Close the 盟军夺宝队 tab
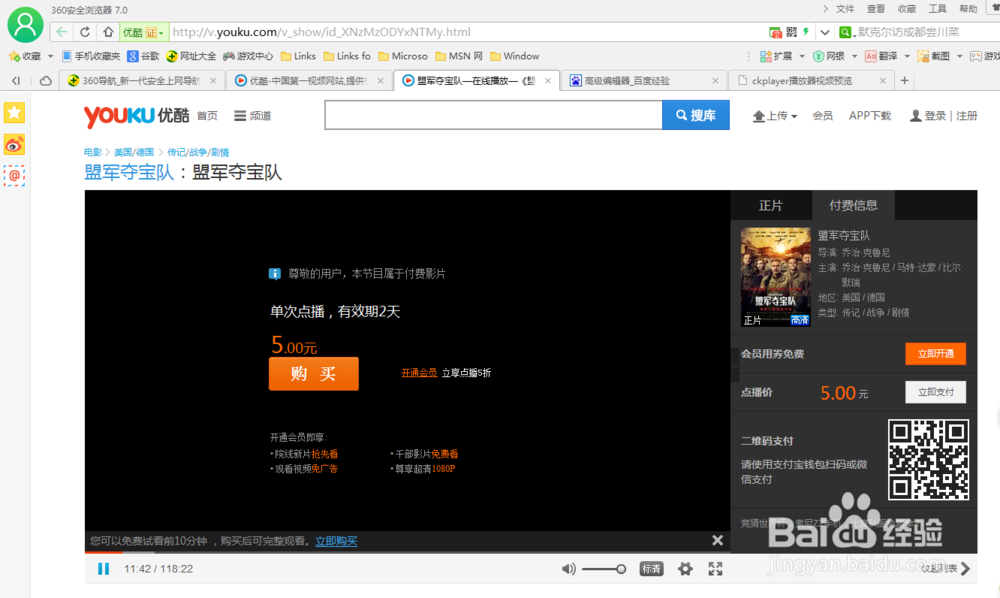 pyautogui.click(x=548, y=80)
